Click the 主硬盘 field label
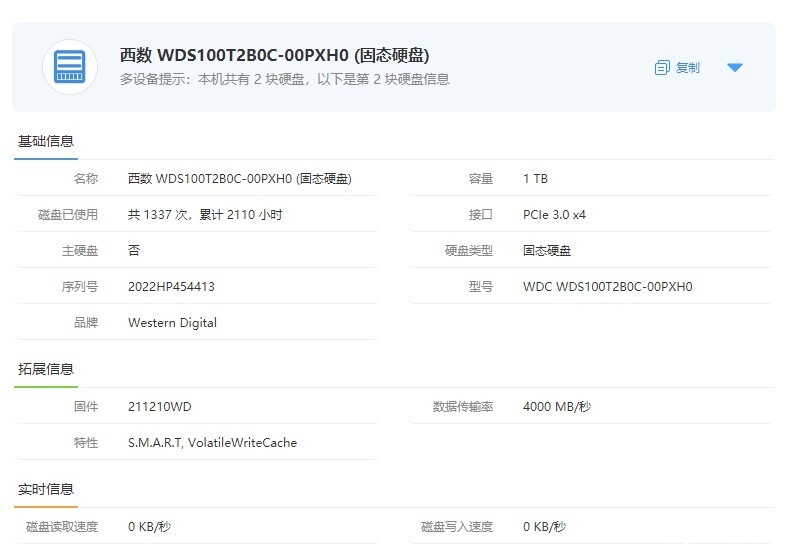 (80, 251)
